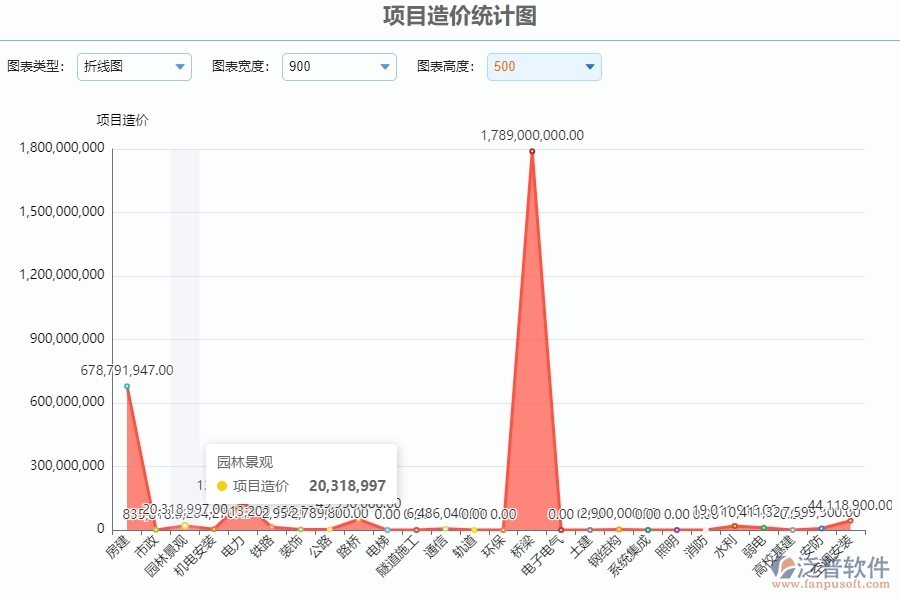Image resolution: width=900 pixels, height=600 pixels.
Task: Click the 电梯 axis label
Action: pos(376,546)
